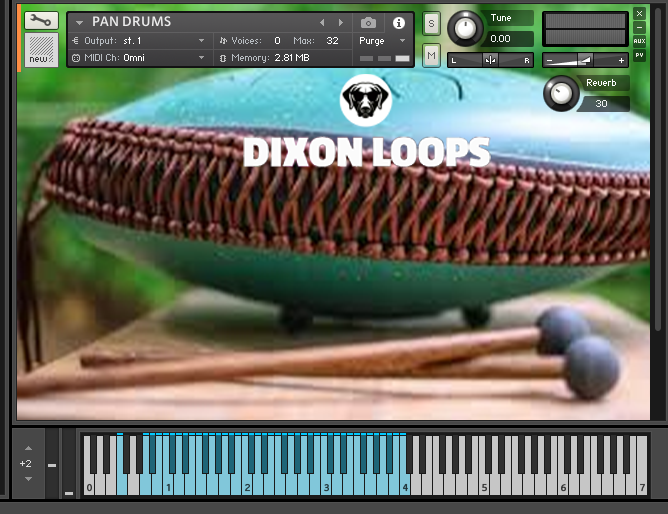Select next instrument with right arrow

click(x=341, y=22)
